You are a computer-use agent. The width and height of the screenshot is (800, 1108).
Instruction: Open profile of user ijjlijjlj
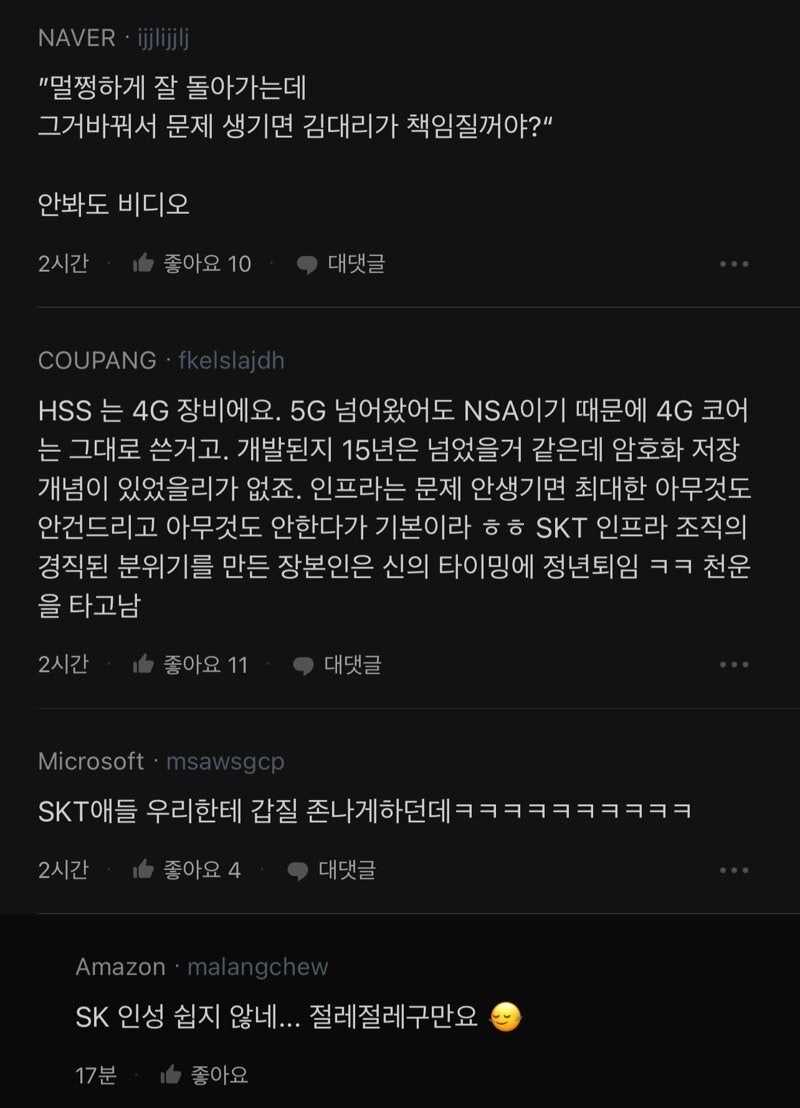click(163, 38)
